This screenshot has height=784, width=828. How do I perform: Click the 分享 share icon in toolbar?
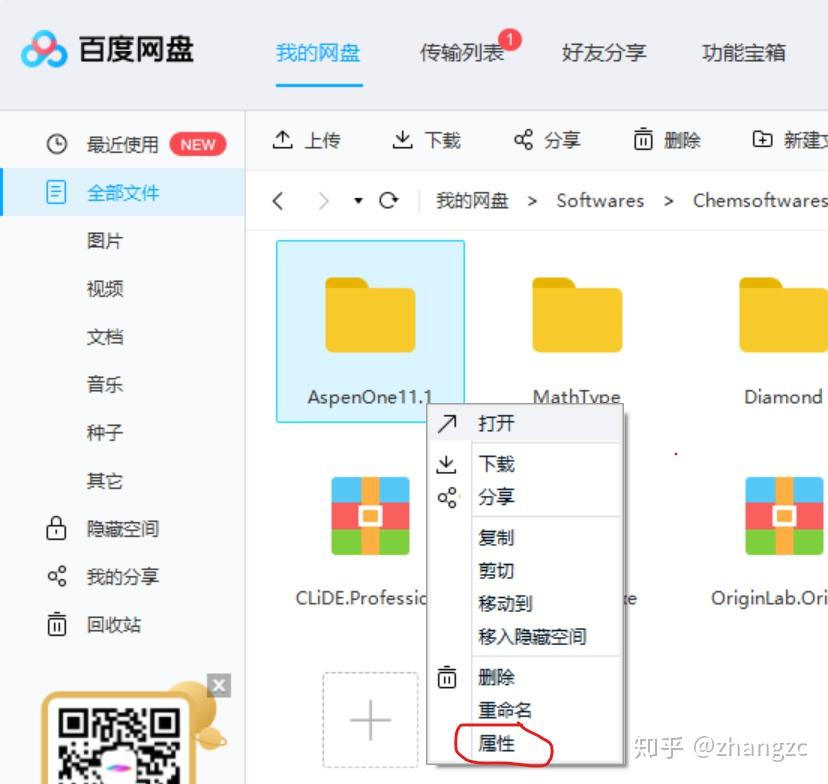(523, 140)
